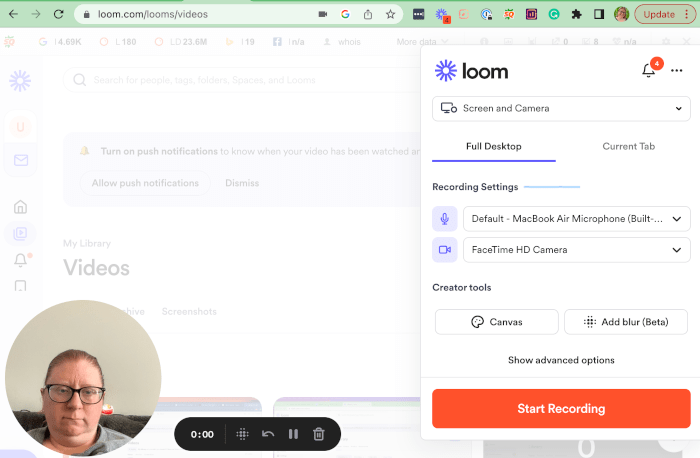Expand More data in SEO bar
This screenshot has height=458, width=700.
[x=422, y=42]
